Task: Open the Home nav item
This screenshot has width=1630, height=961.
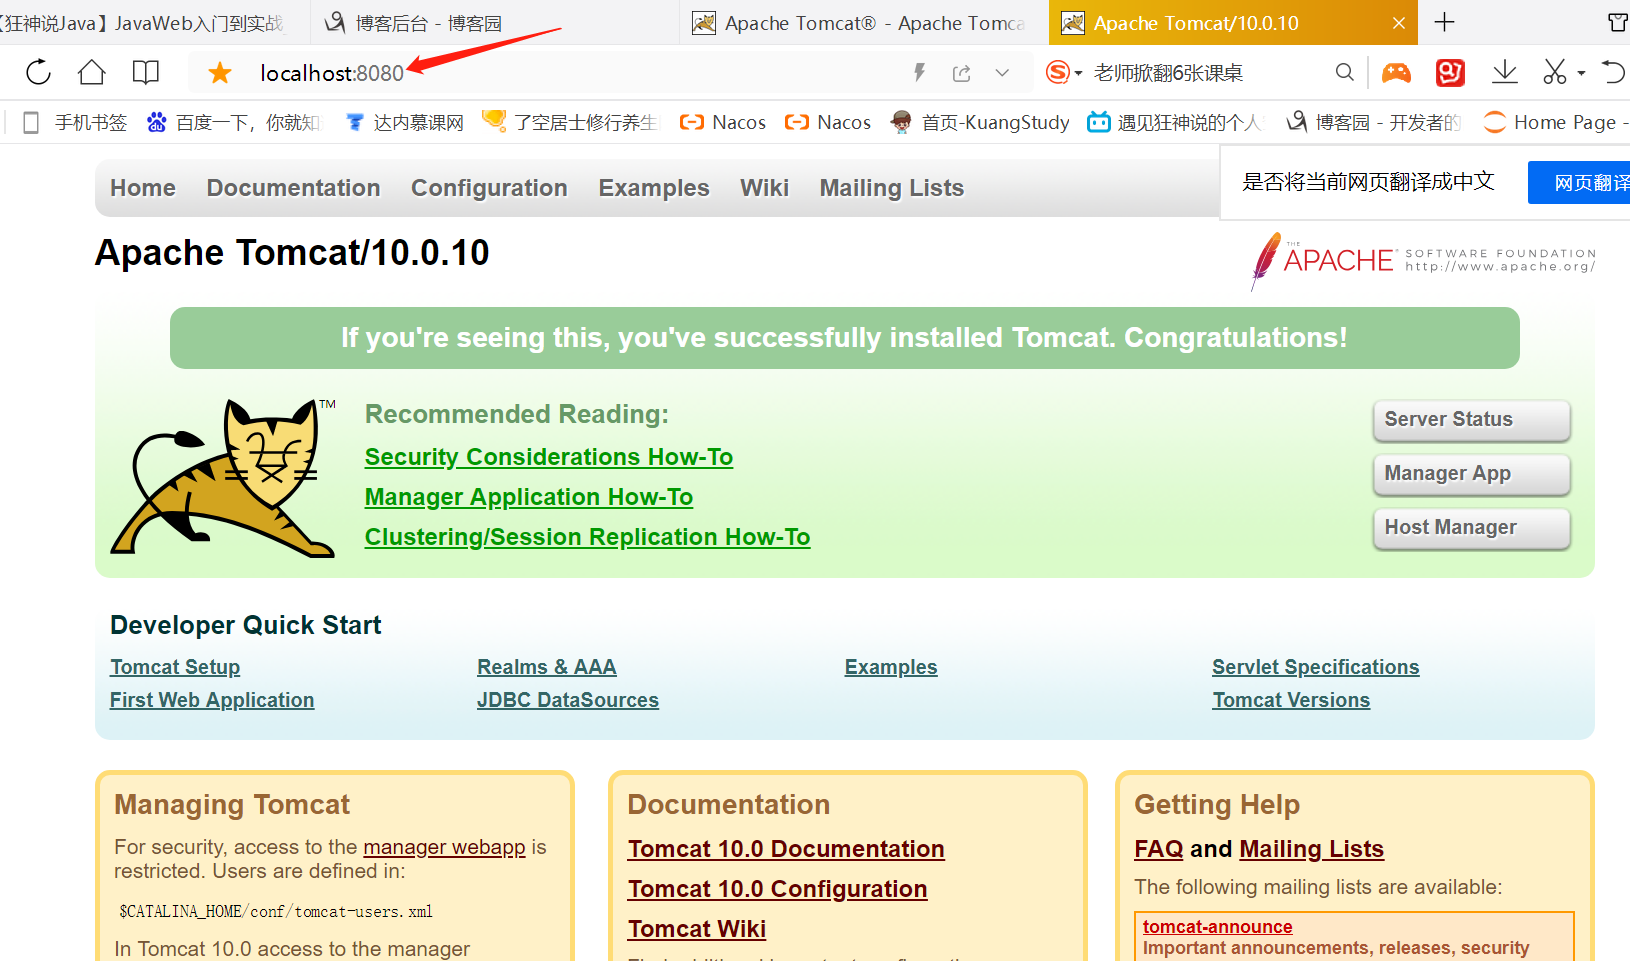Action: click(x=143, y=188)
